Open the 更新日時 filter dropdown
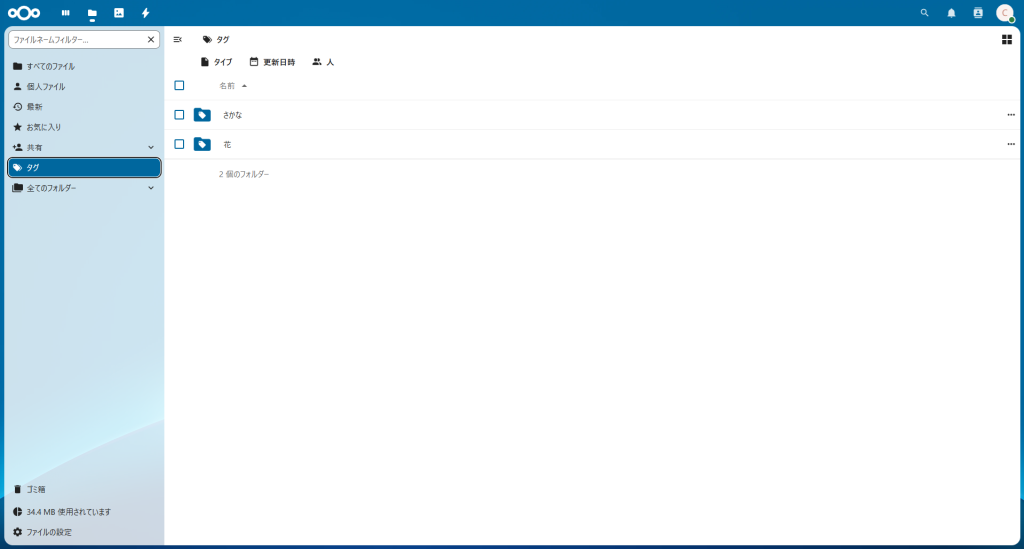The width and height of the screenshot is (1024, 549). (272, 62)
